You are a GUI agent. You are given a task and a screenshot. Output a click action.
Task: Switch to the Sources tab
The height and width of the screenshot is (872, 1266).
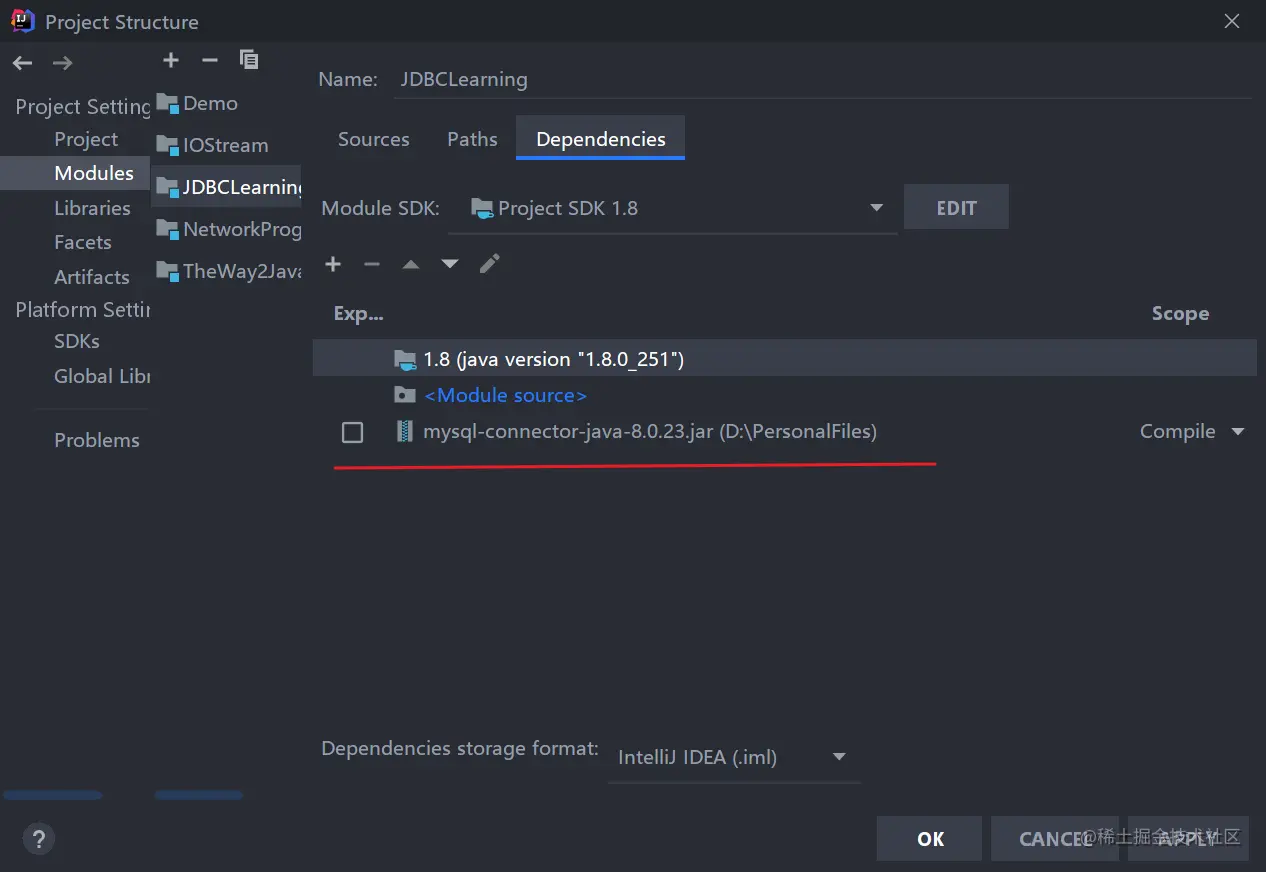click(374, 139)
